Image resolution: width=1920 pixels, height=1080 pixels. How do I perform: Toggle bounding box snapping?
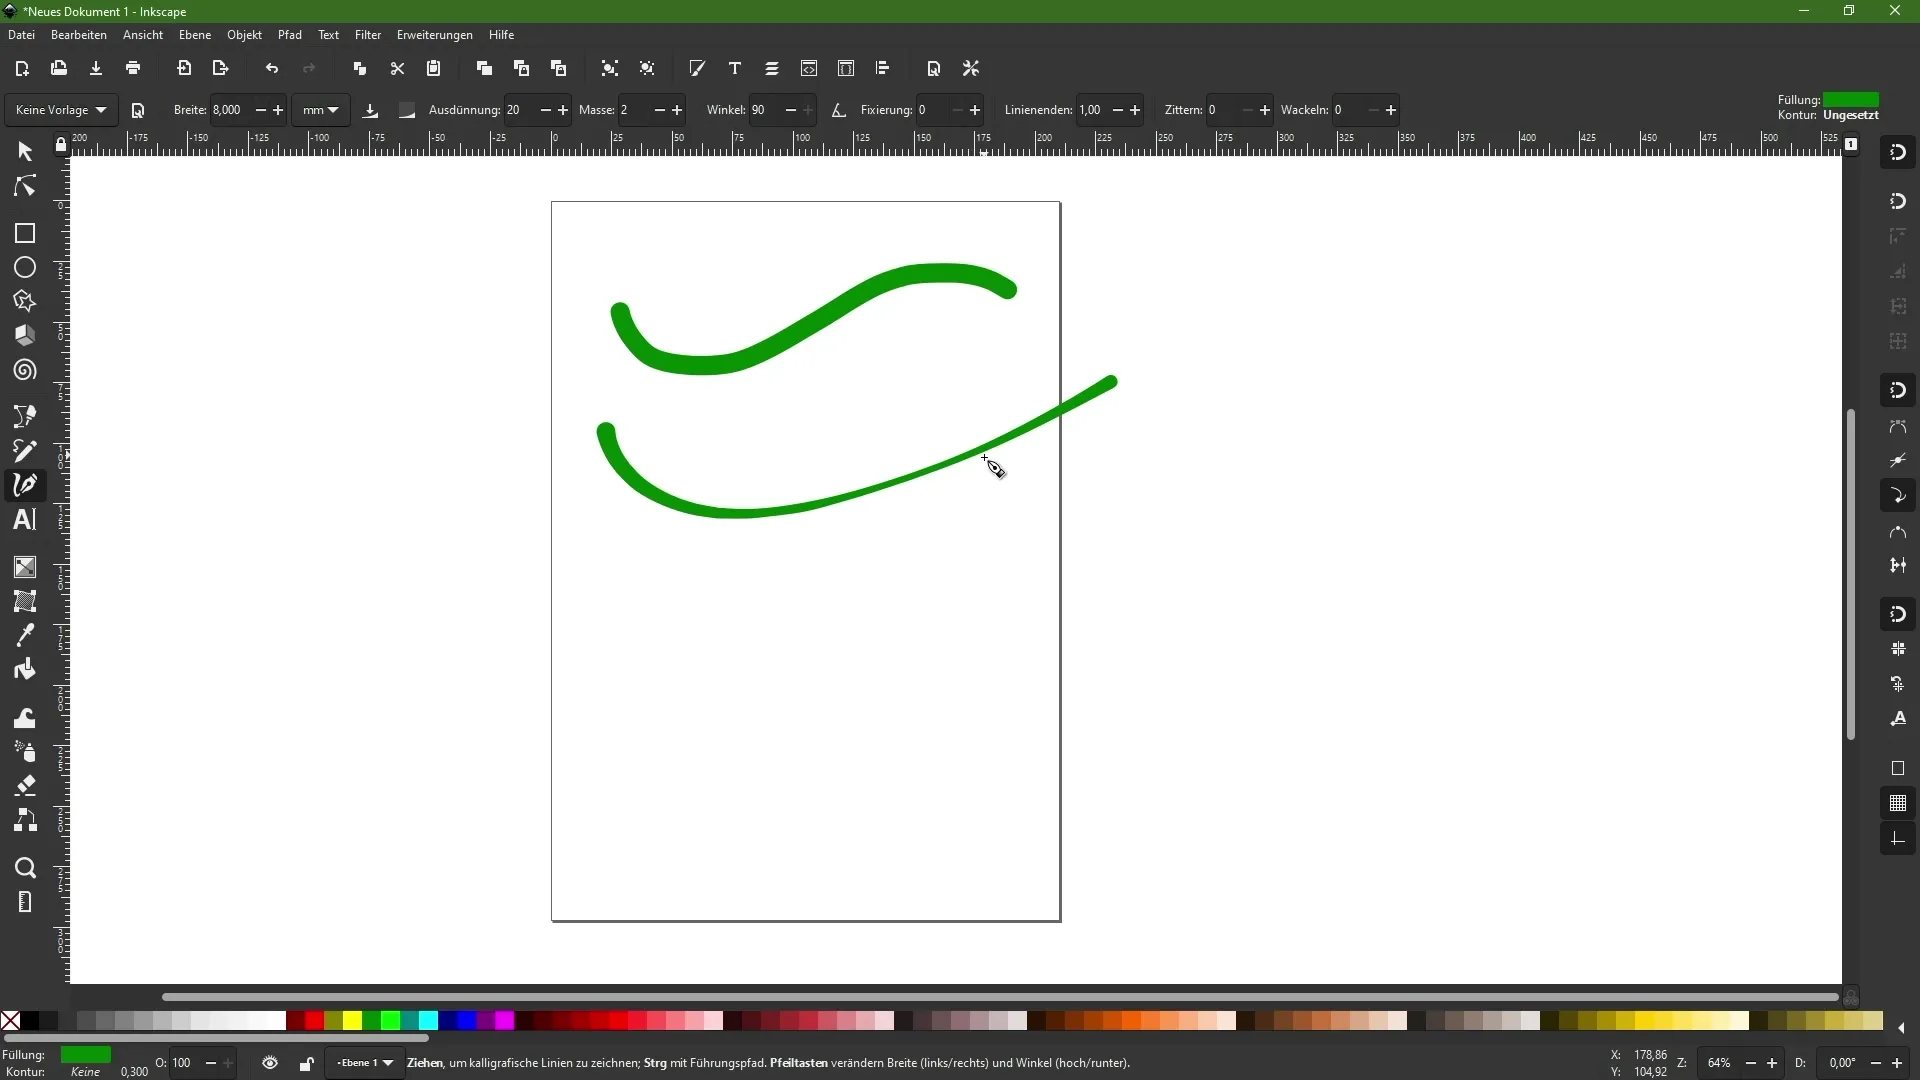(x=1898, y=201)
